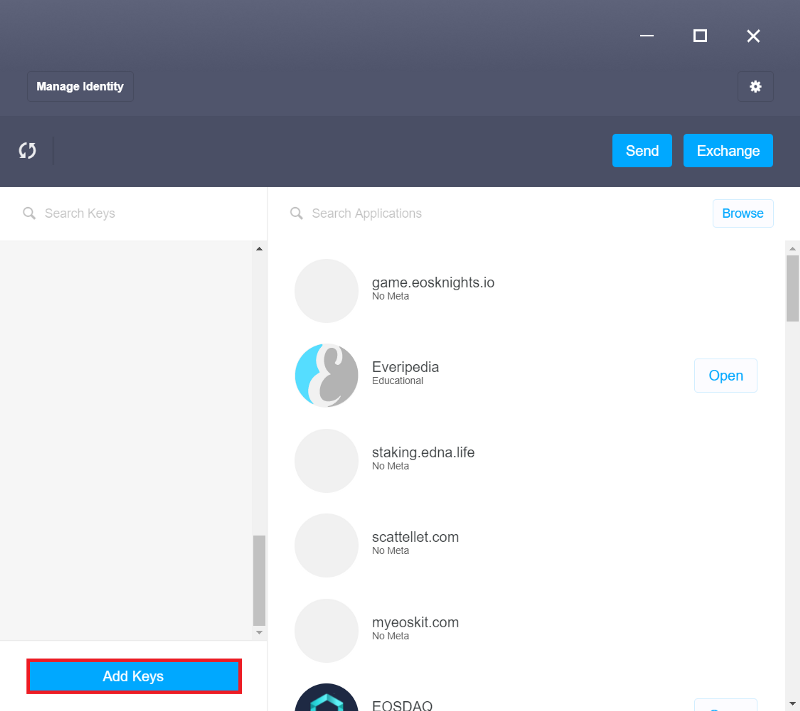Open the Everipedia application
800x711 pixels.
[726, 375]
